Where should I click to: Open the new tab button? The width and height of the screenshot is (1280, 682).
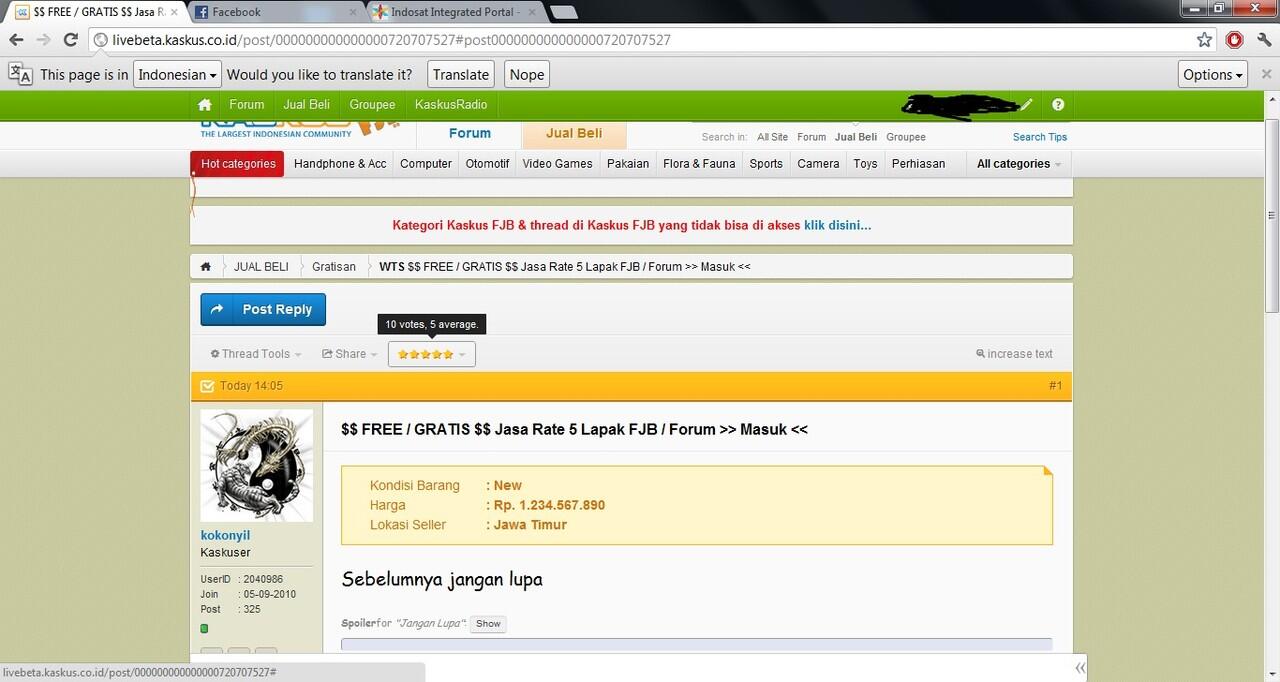(563, 12)
